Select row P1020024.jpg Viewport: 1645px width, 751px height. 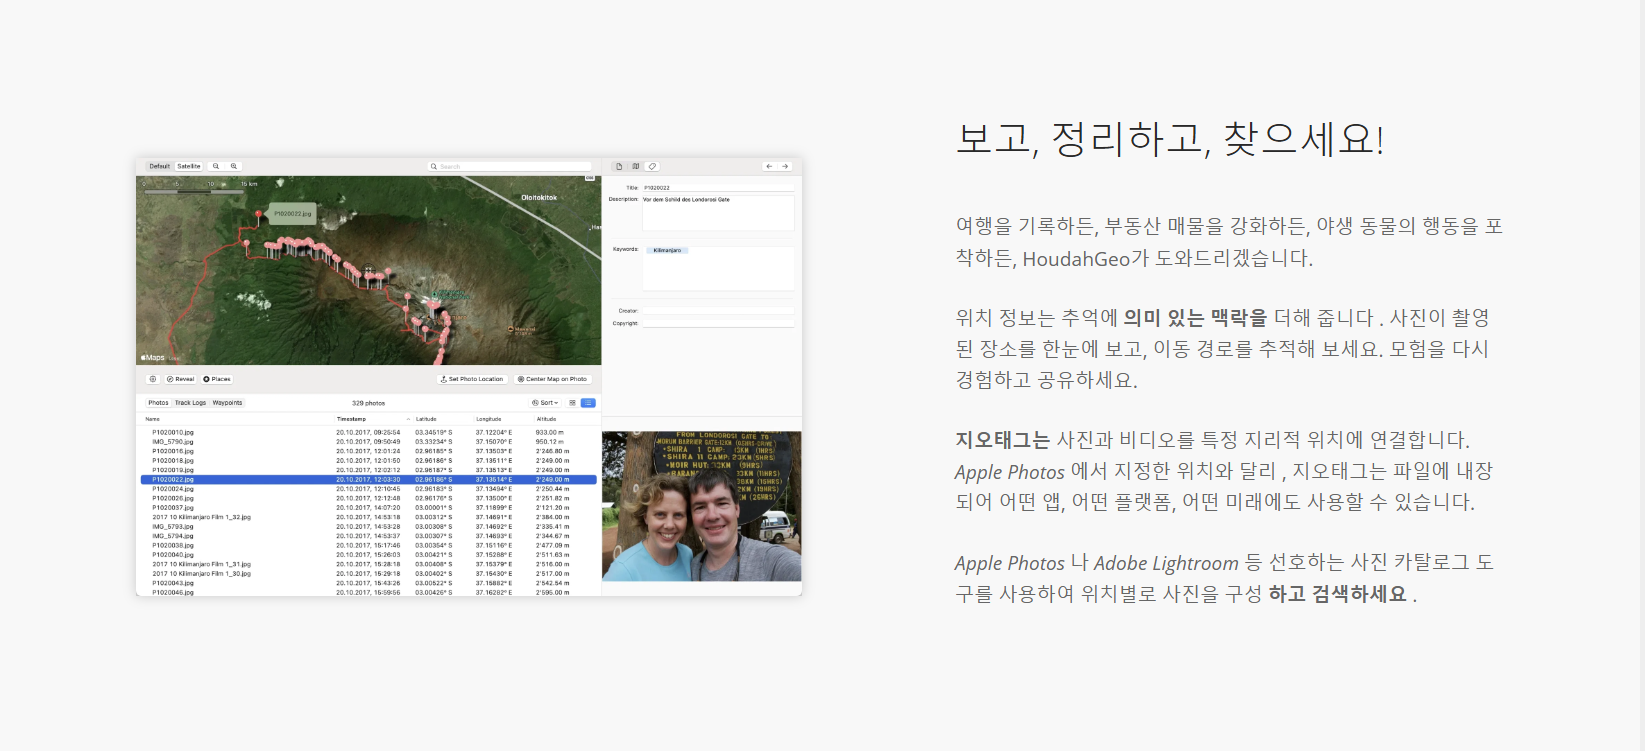coord(369,489)
